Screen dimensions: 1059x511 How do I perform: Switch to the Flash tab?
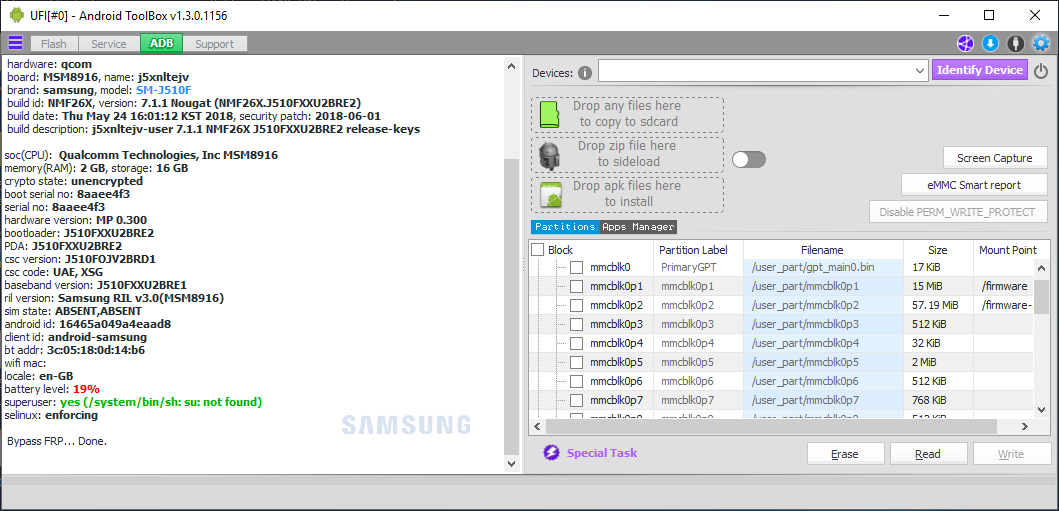pyautogui.click(x=54, y=44)
